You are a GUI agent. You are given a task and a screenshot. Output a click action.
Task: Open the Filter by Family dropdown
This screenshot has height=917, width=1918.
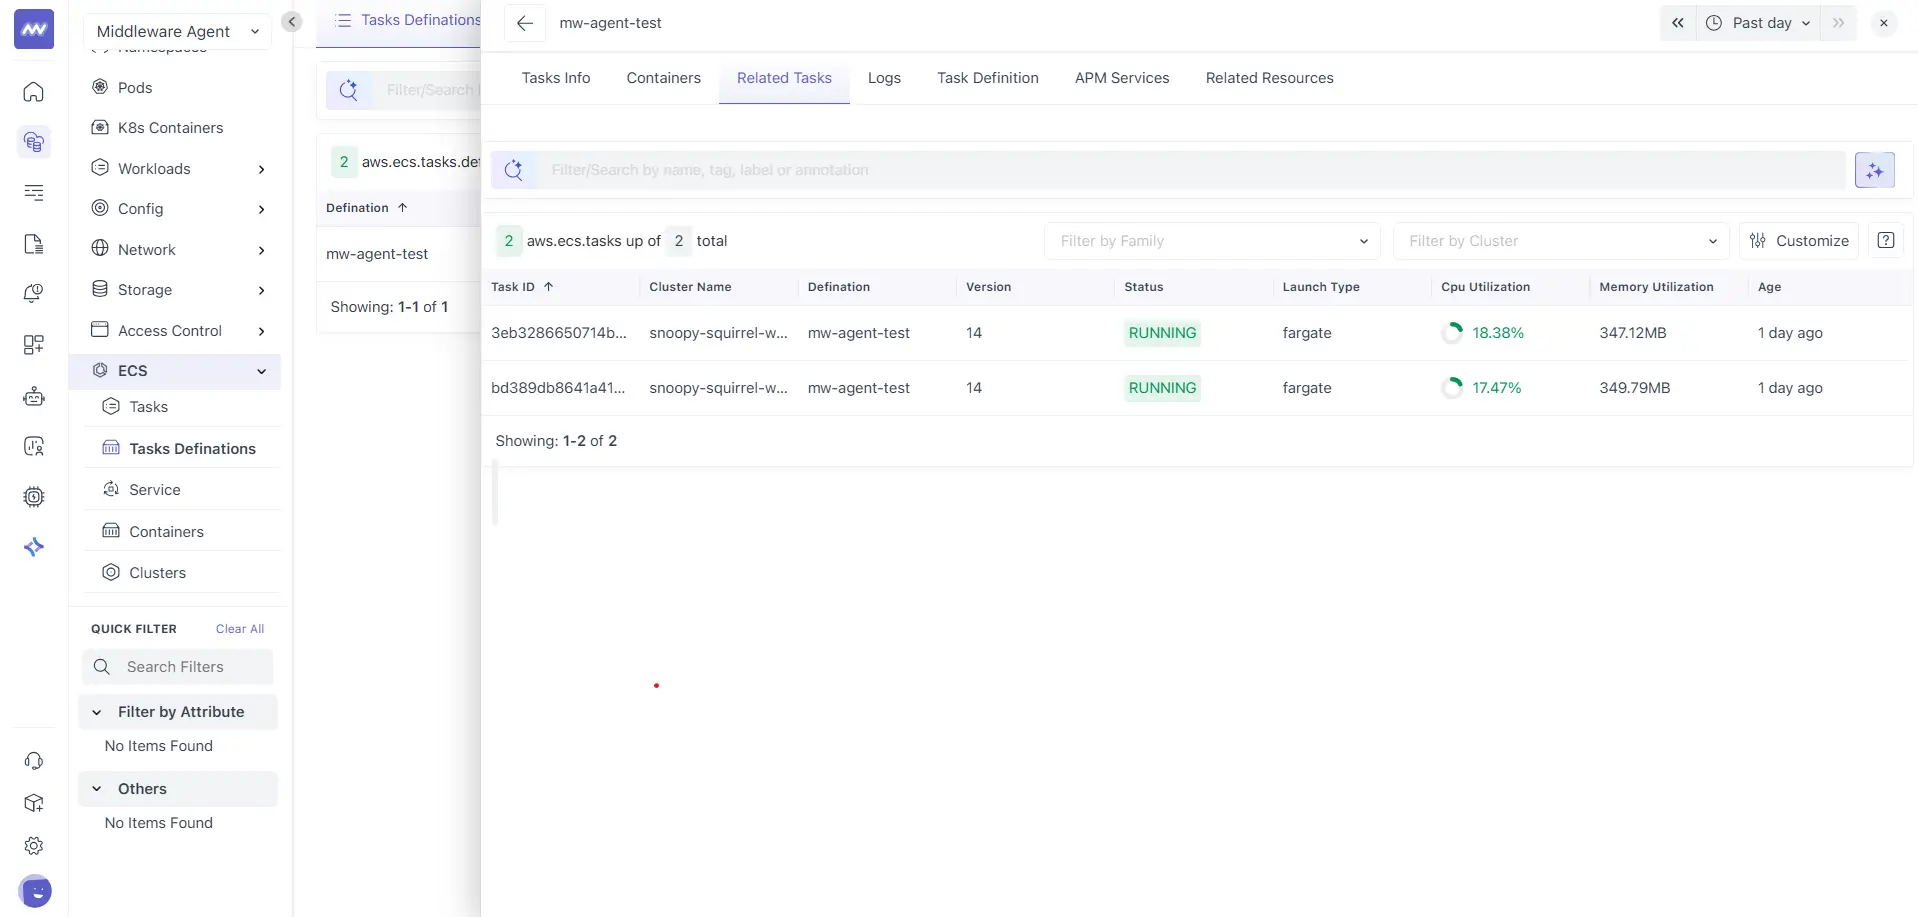click(x=1211, y=240)
